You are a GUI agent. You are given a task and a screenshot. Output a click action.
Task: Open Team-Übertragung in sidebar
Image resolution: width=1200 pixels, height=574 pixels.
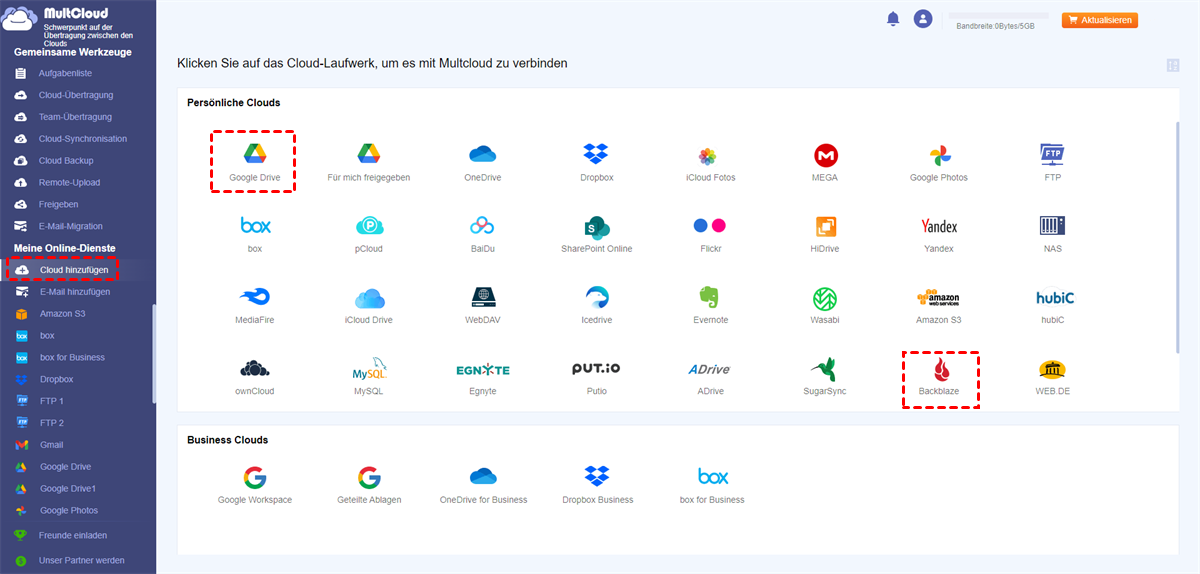click(77, 117)
